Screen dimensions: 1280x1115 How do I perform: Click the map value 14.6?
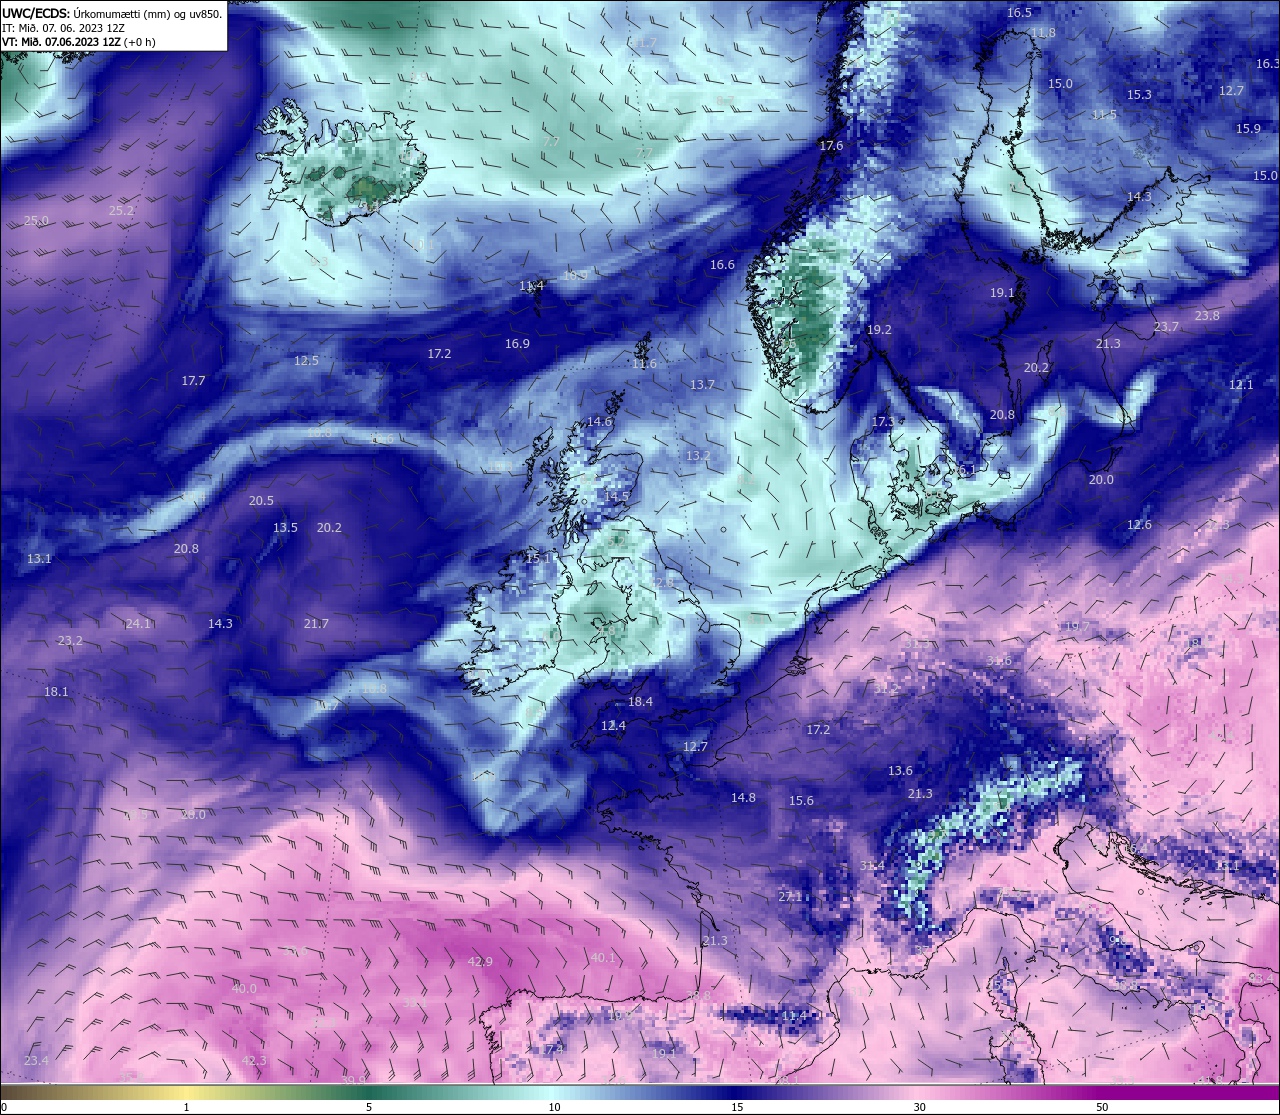(x=599, y=422)
